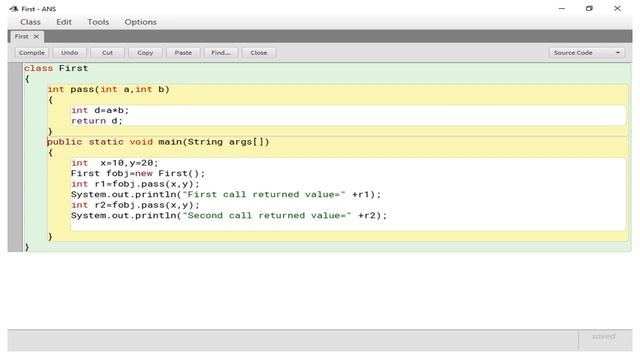
Task: Click the Paste button
Action: point(183,53)
